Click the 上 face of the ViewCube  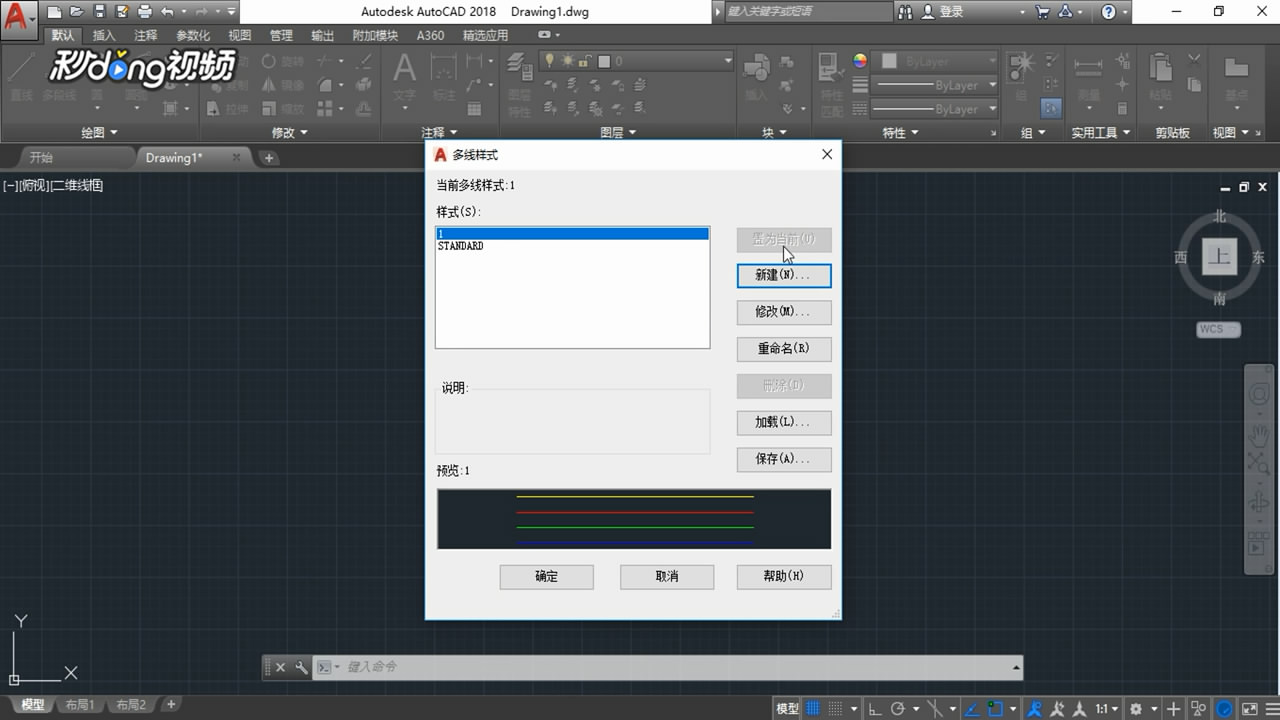1219,257
